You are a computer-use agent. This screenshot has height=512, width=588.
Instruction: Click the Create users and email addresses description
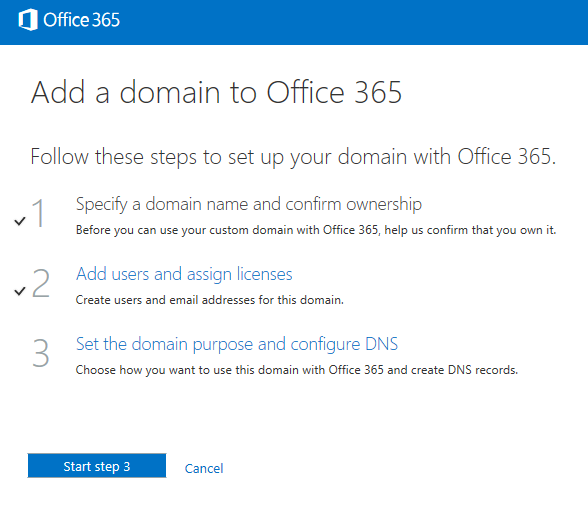tap(210, 300)
